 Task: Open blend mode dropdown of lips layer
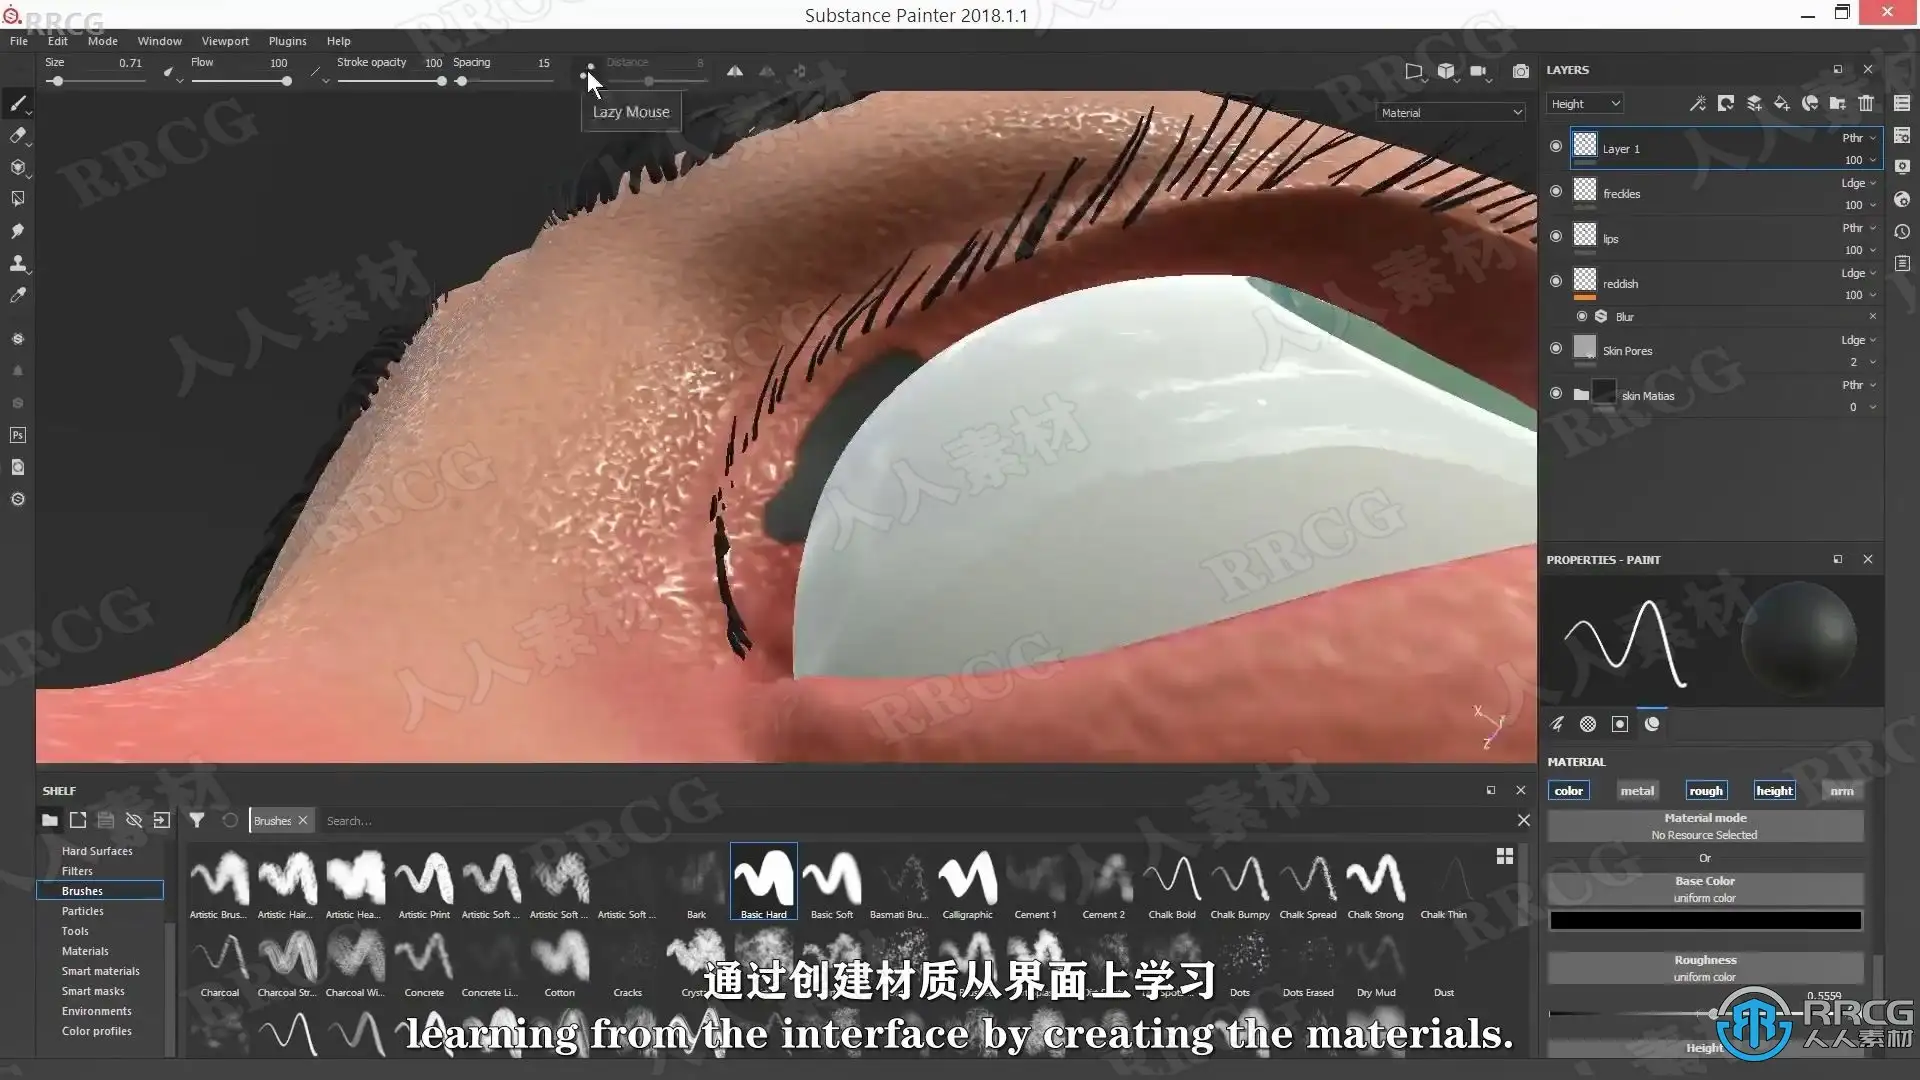1859,228
